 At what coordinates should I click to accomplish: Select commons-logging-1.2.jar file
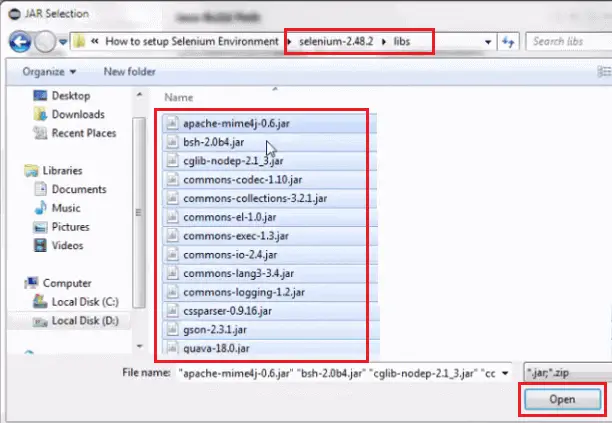(269, 292)
